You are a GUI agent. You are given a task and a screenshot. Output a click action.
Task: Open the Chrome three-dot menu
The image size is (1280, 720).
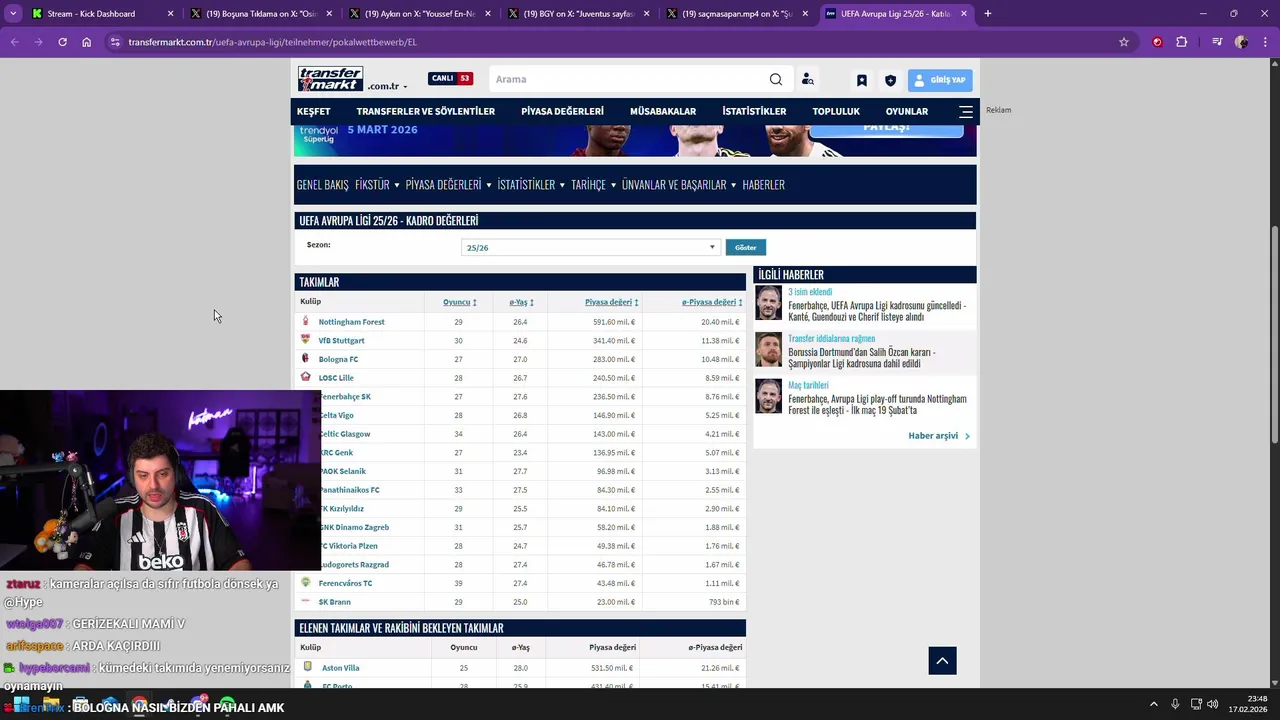tap(1265, 42)
